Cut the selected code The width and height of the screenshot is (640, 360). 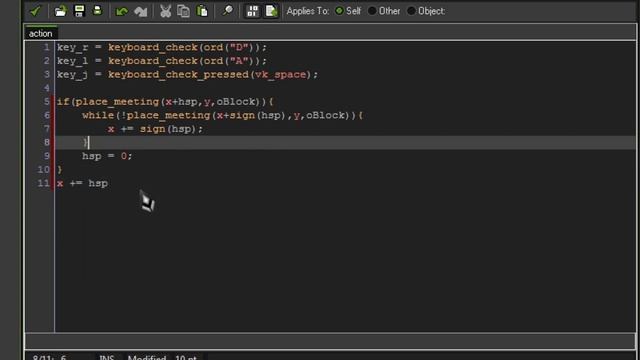(165, 11)
